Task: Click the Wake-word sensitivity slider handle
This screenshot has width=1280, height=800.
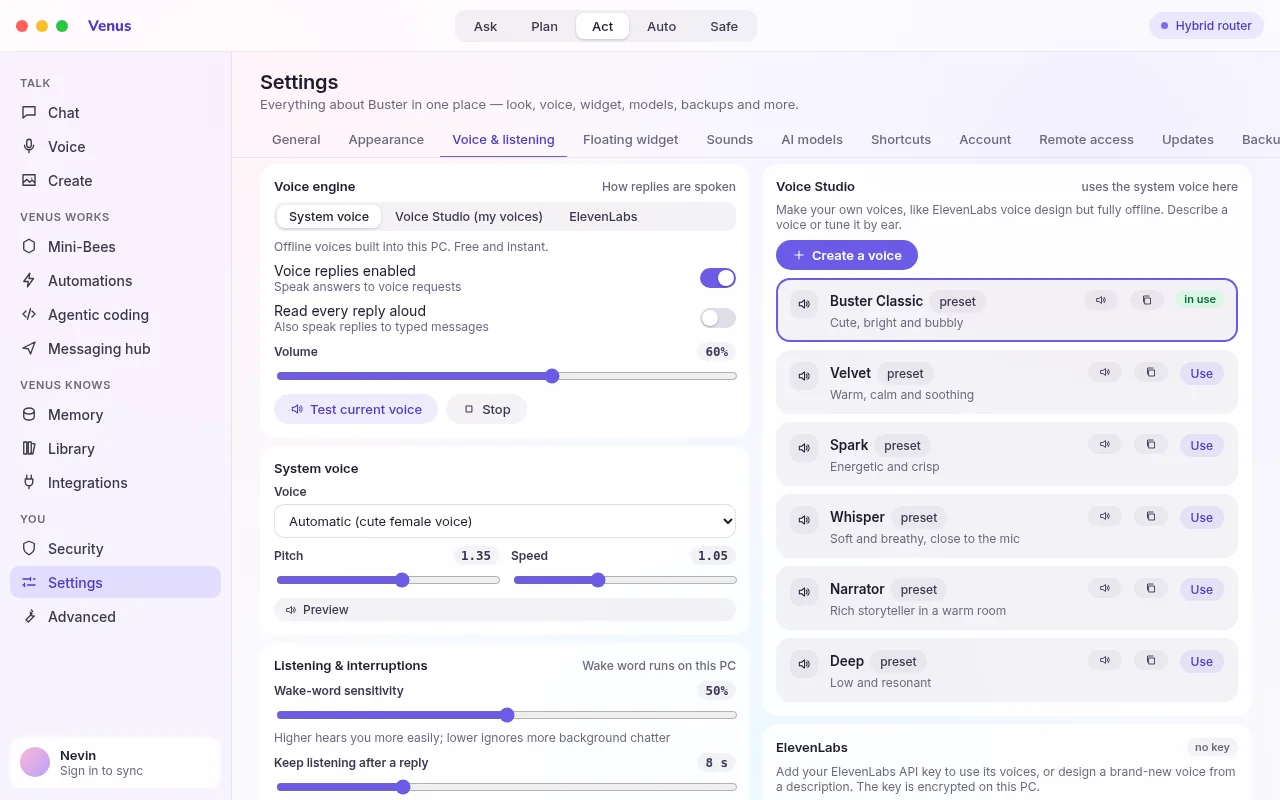Action: tap(507, 715)
